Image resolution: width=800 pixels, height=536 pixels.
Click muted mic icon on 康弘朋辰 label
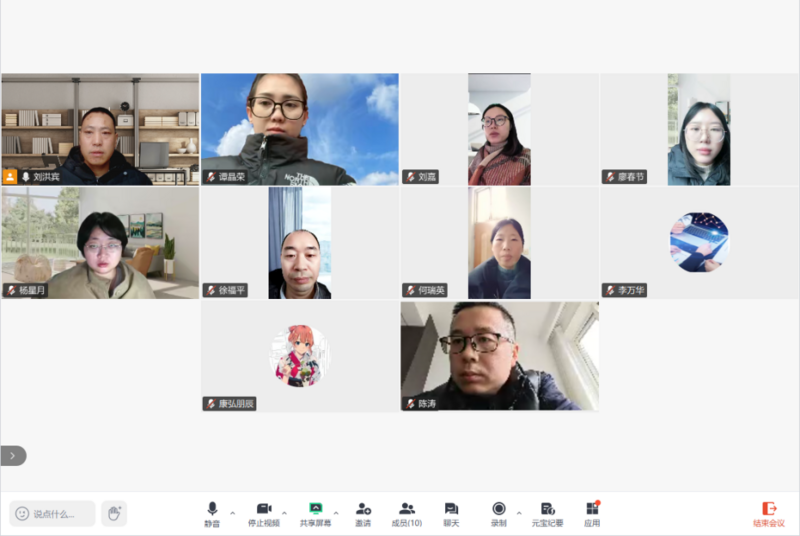[211, 404]
